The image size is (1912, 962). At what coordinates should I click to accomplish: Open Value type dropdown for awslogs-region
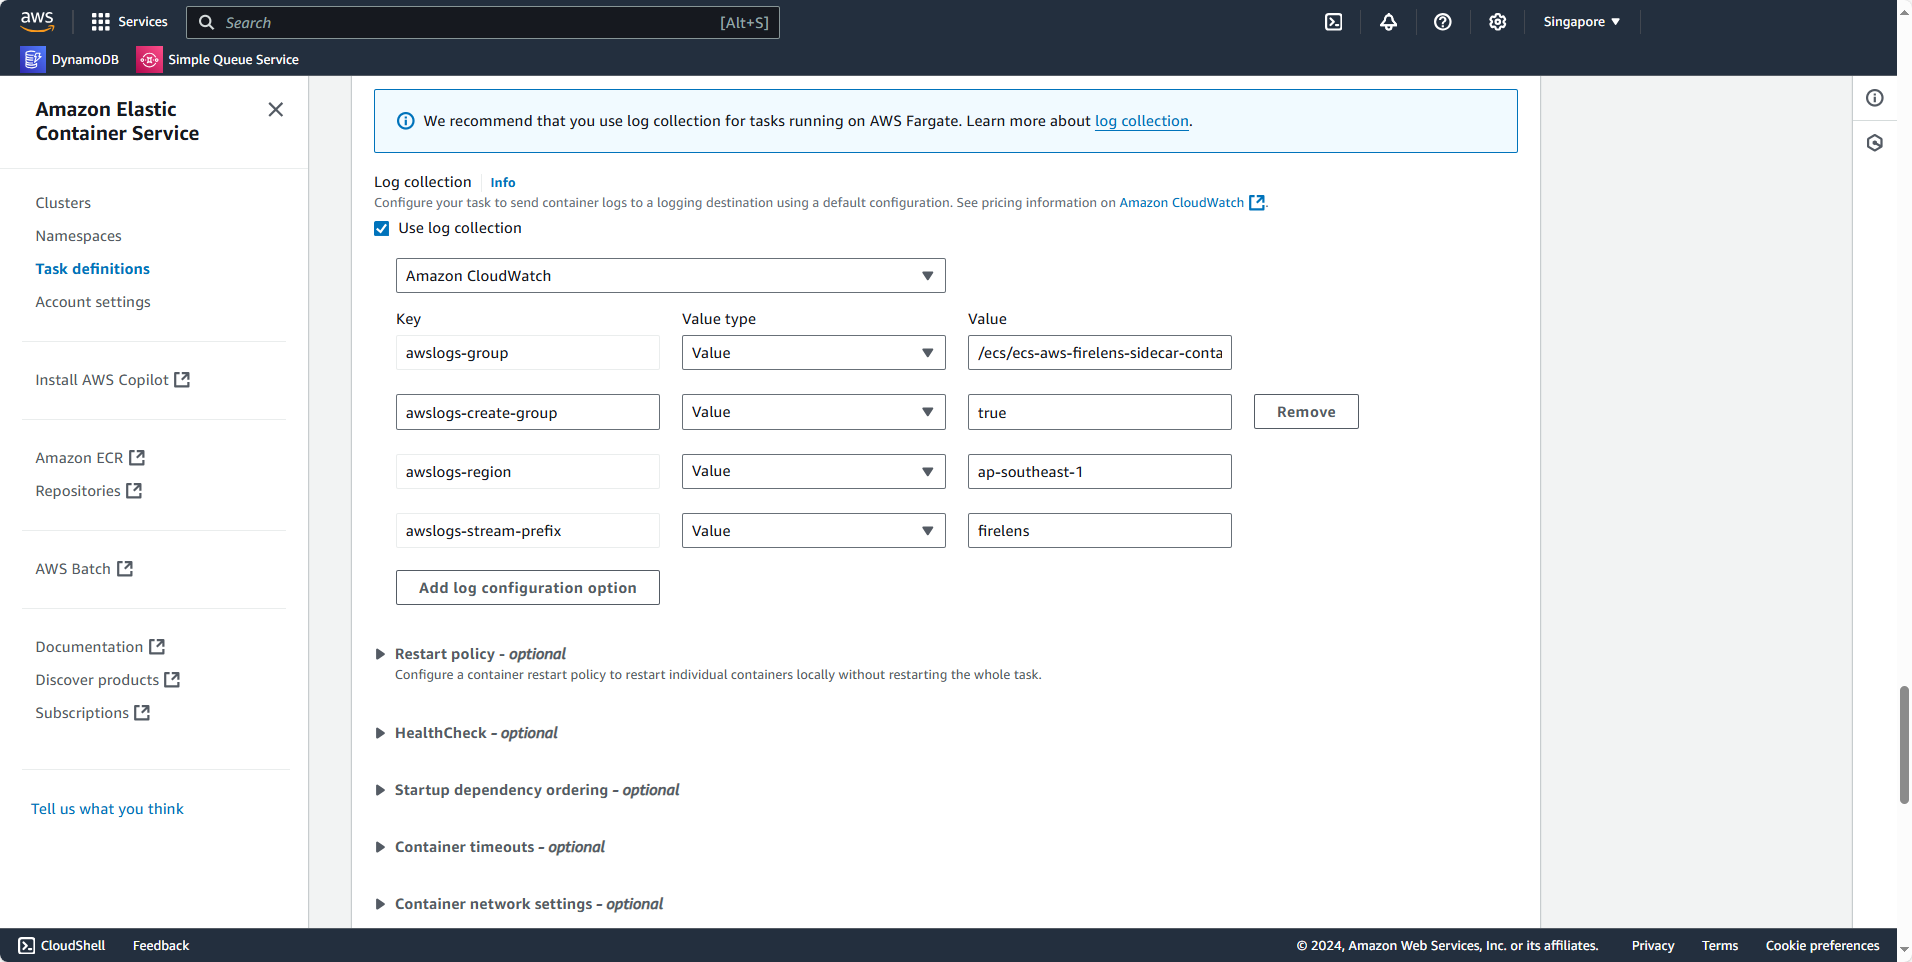[x=814, y=472]
